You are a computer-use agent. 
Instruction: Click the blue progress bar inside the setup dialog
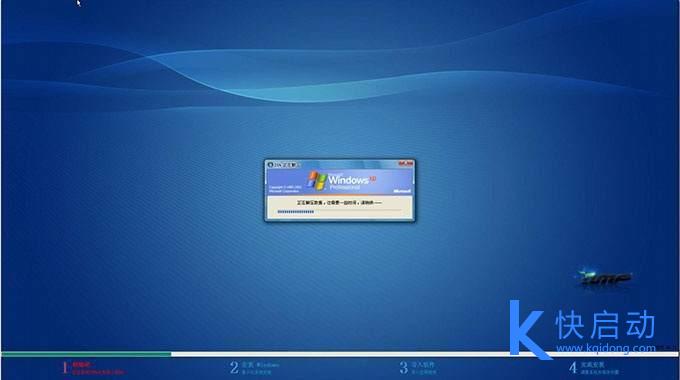pos(295,212)
